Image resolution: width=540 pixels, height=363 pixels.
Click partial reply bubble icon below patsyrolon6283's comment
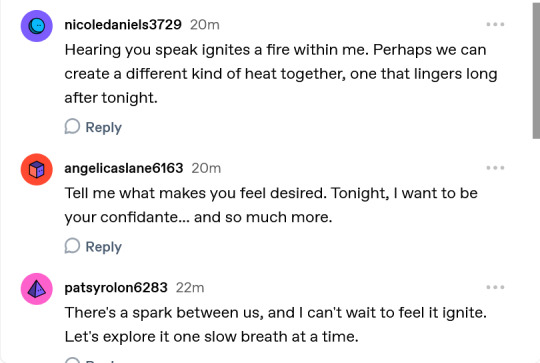pyautogui.click(x=72, y=360)
